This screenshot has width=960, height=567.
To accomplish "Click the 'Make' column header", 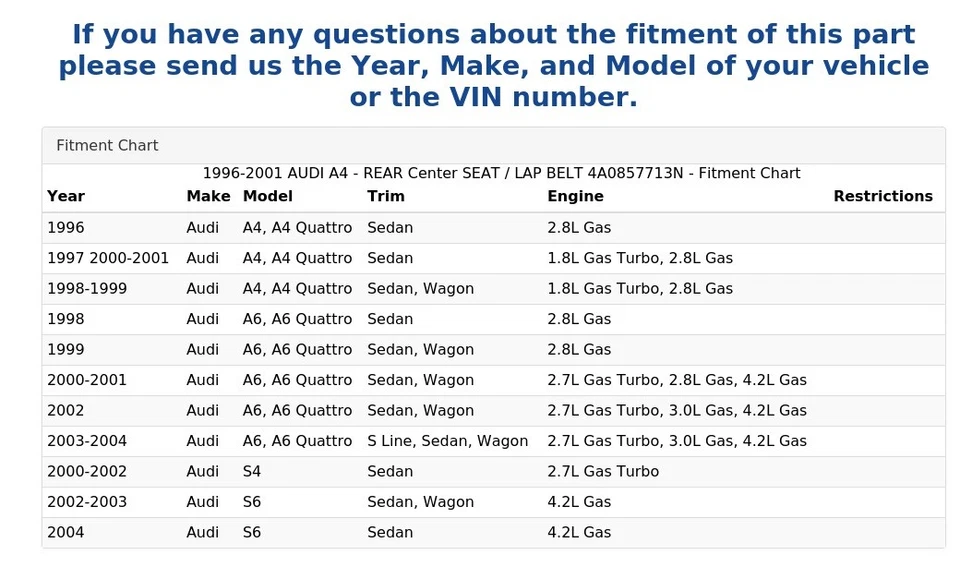I will 208,196.
